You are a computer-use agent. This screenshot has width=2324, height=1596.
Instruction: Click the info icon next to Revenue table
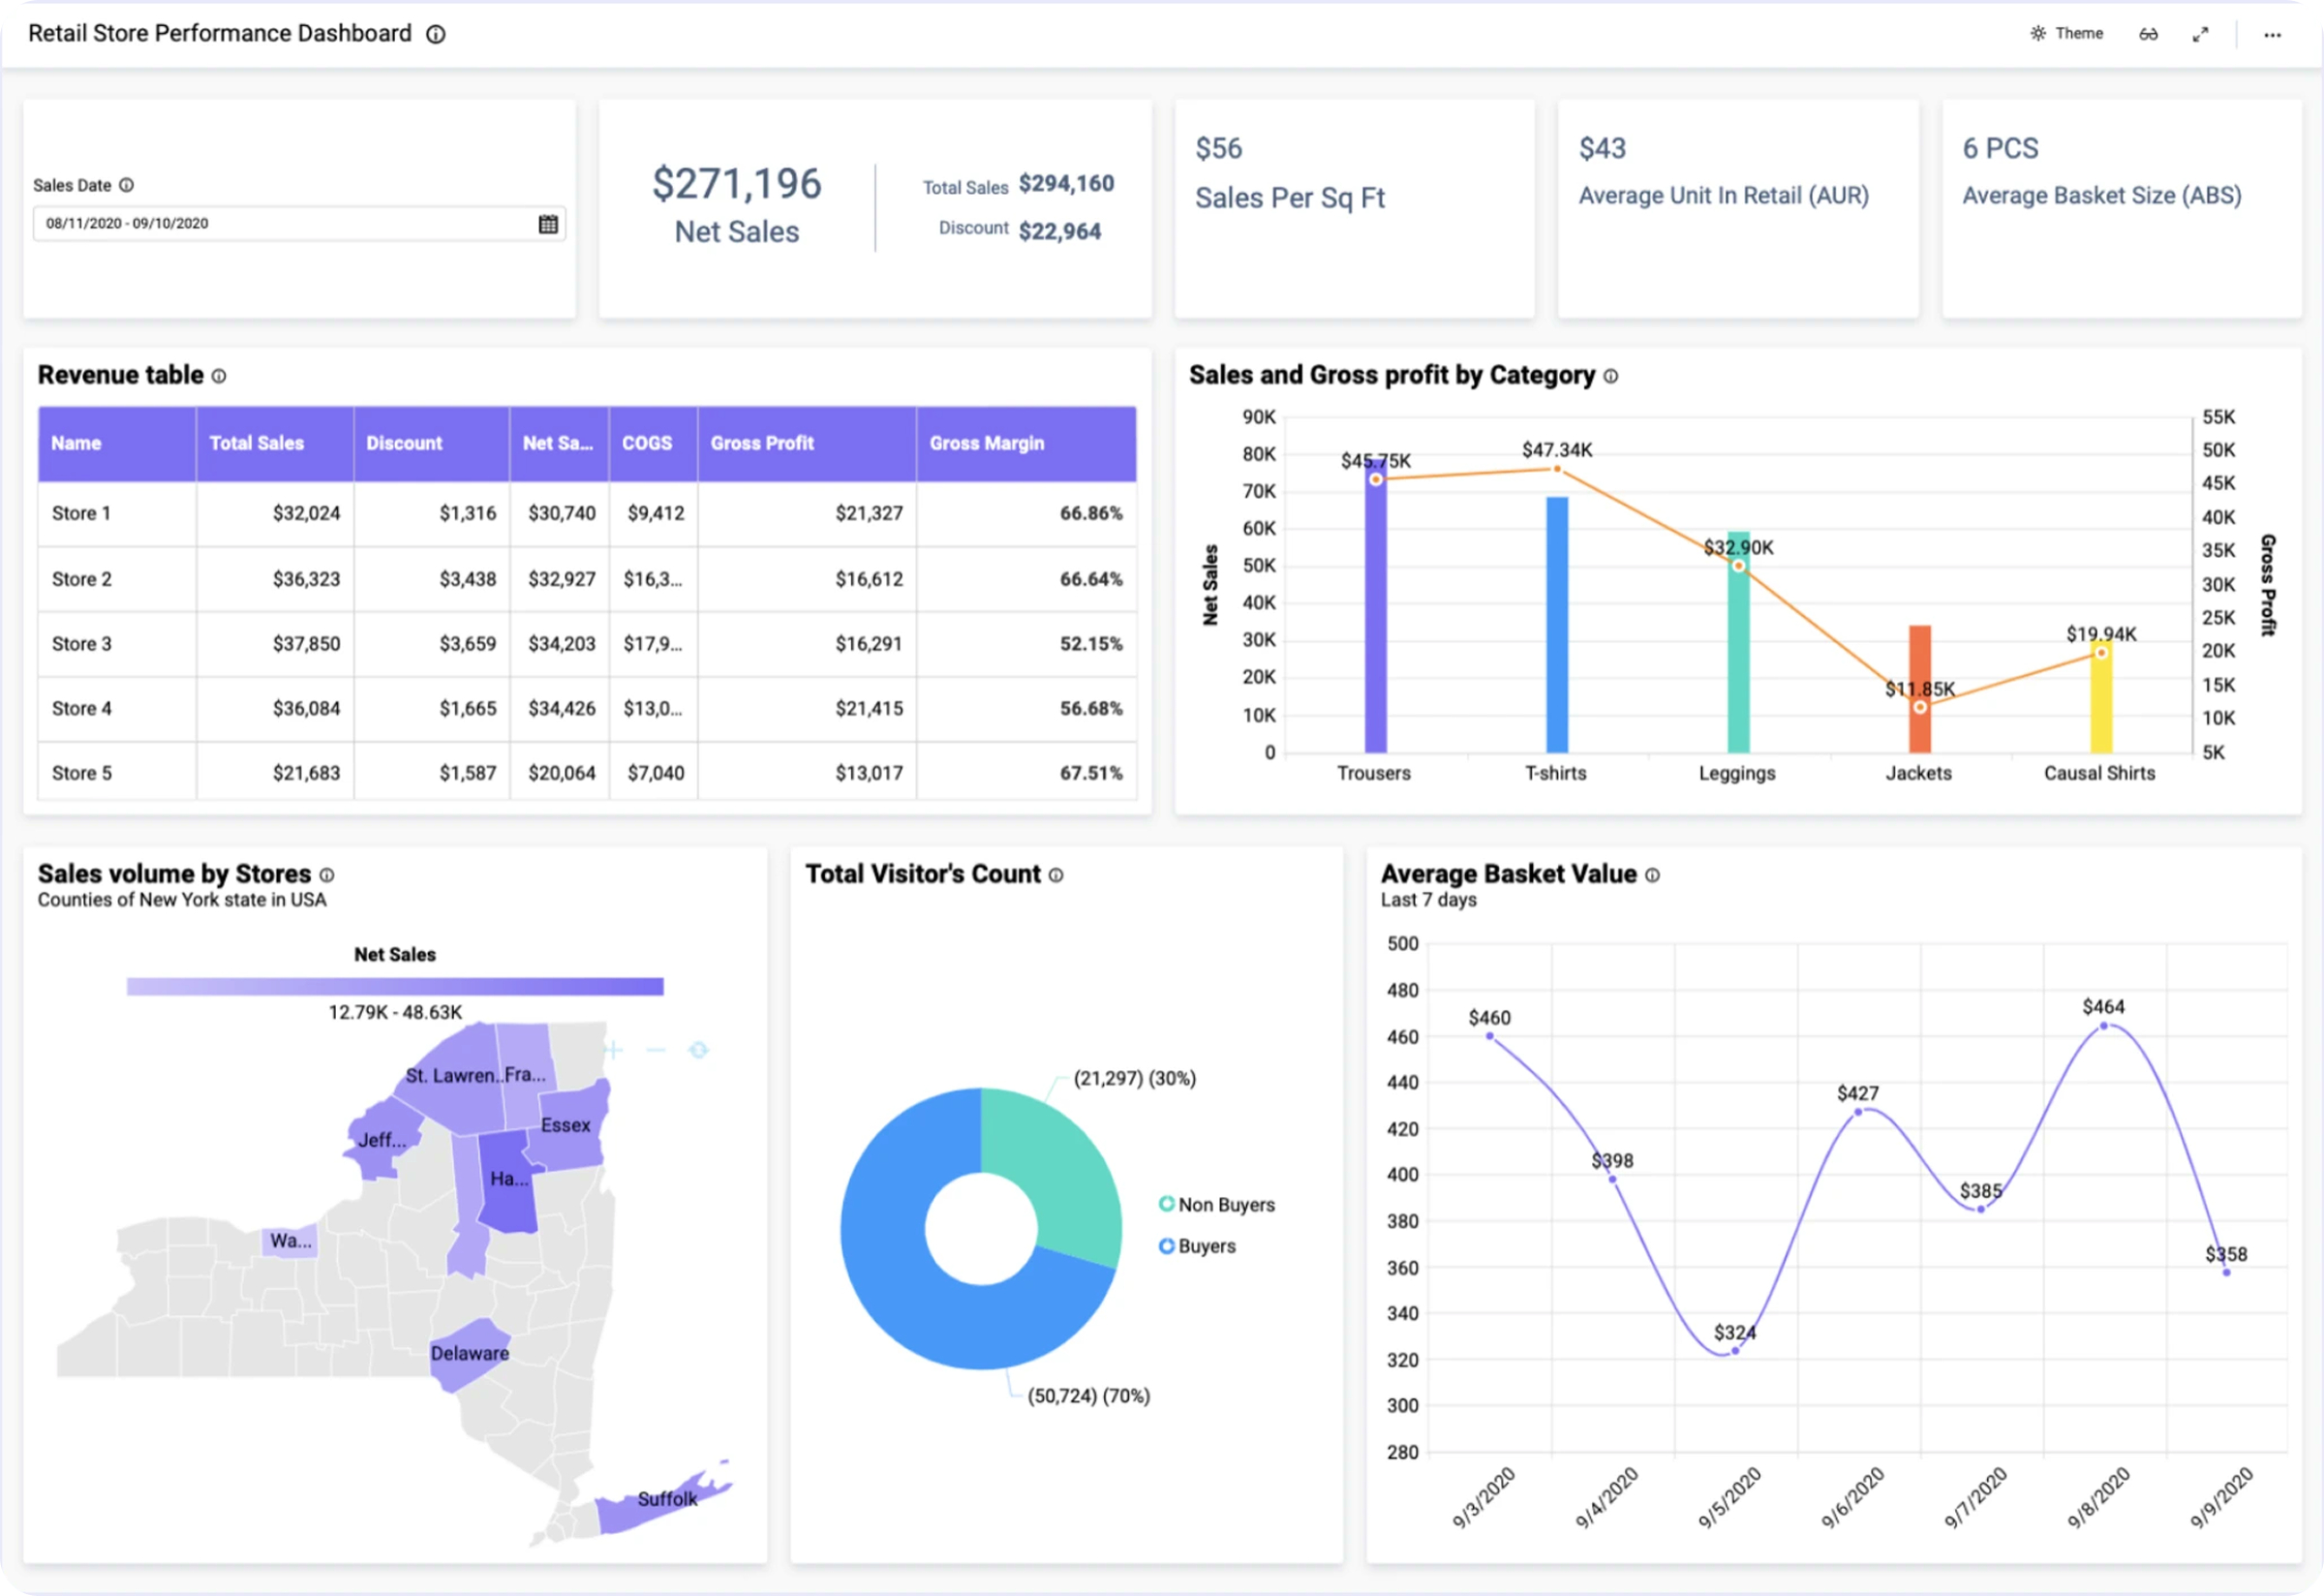click(x=219, y=376)
